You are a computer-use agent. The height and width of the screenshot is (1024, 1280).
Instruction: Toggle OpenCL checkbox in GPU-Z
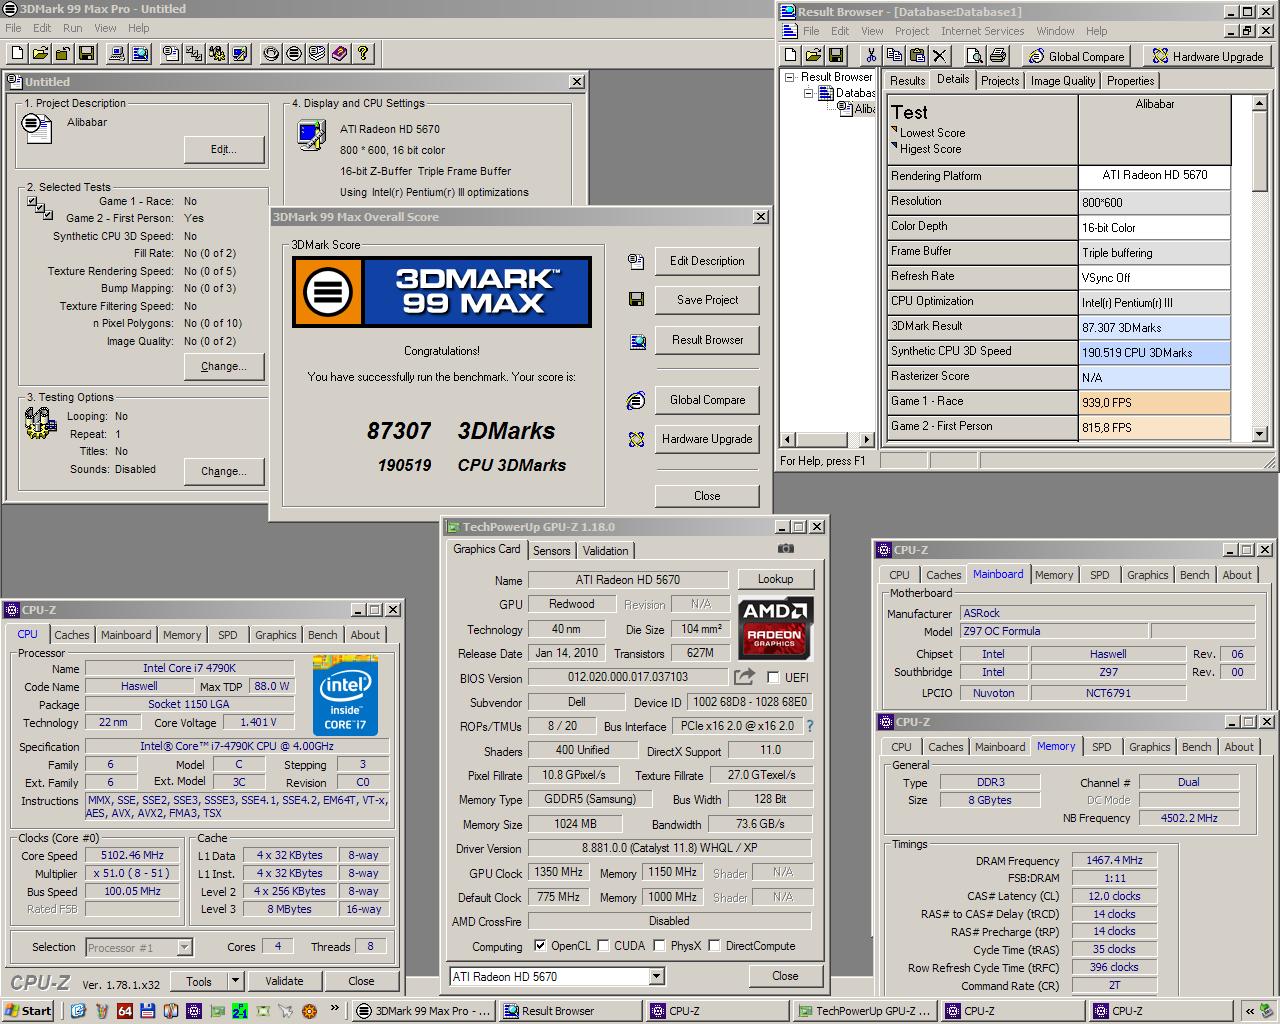pos(540,946)
